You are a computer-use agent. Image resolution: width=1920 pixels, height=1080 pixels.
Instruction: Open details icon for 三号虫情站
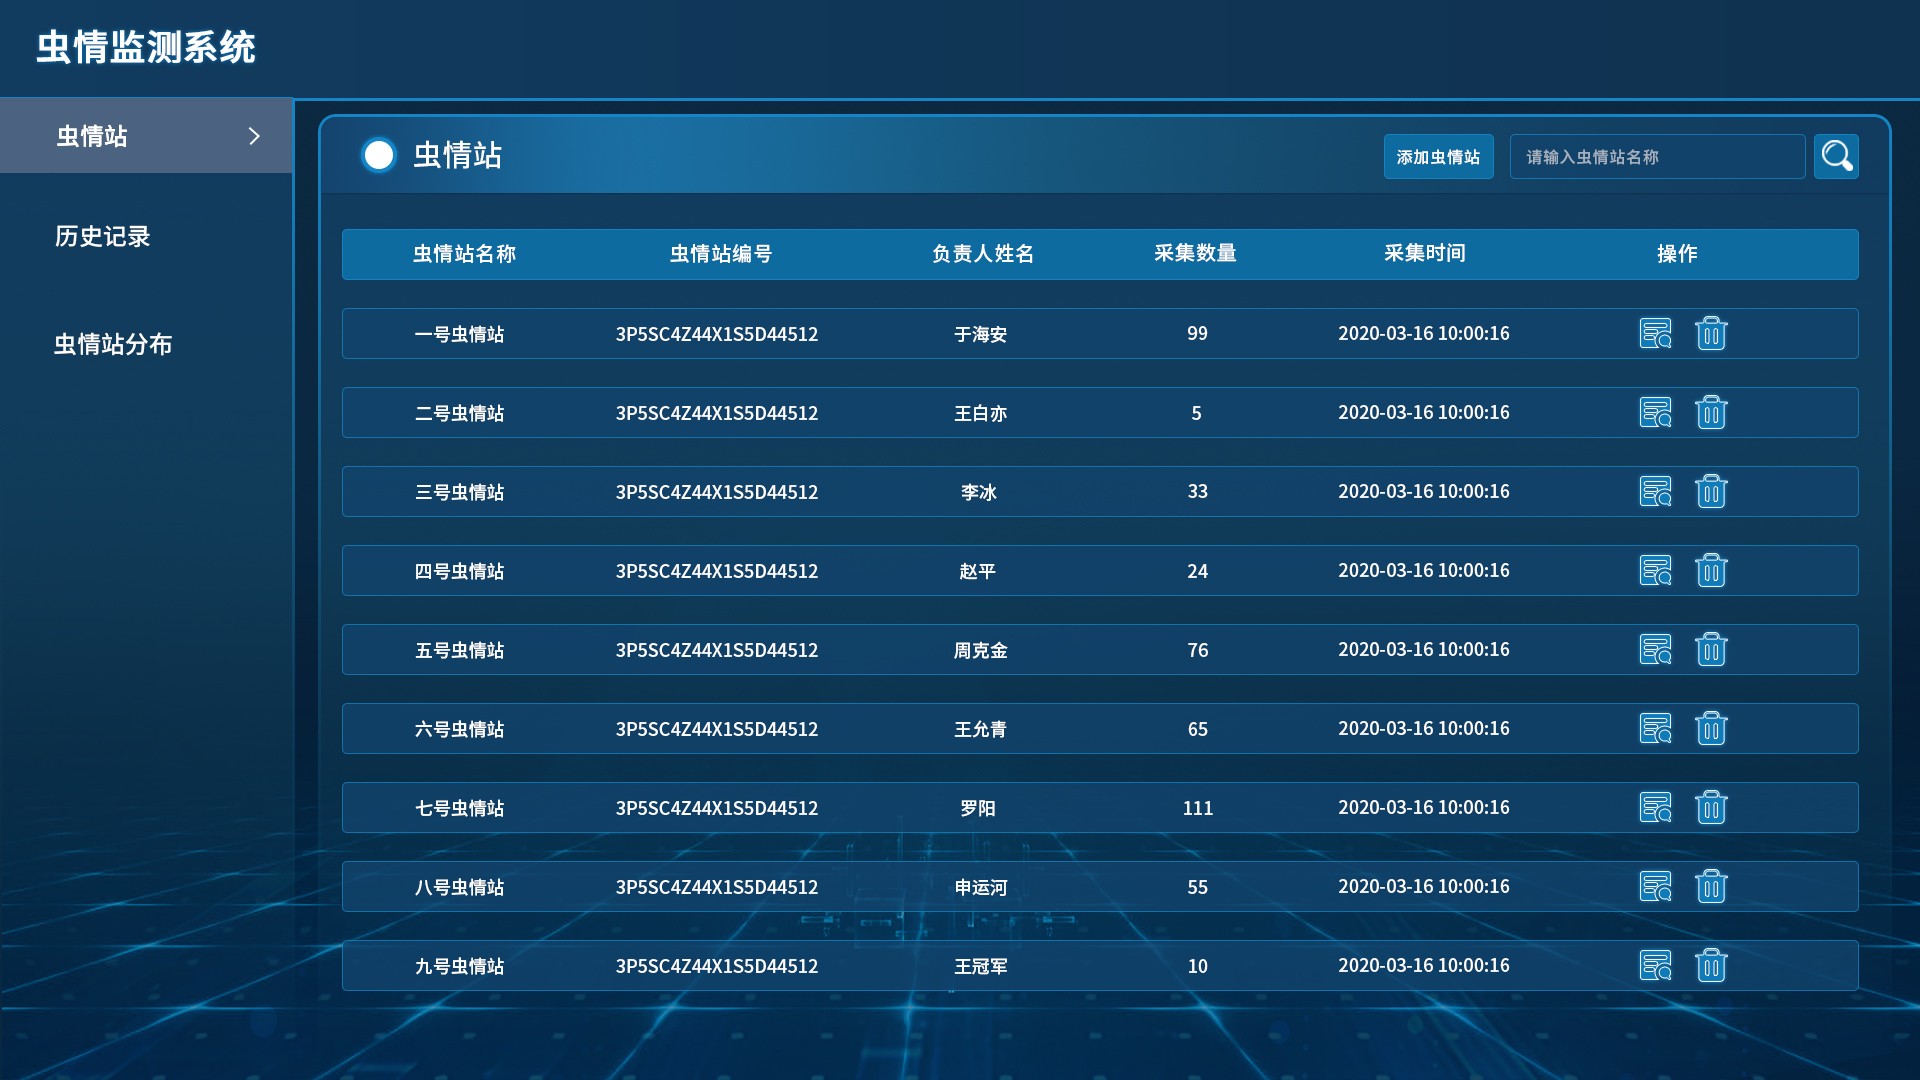click(1655, 491)
